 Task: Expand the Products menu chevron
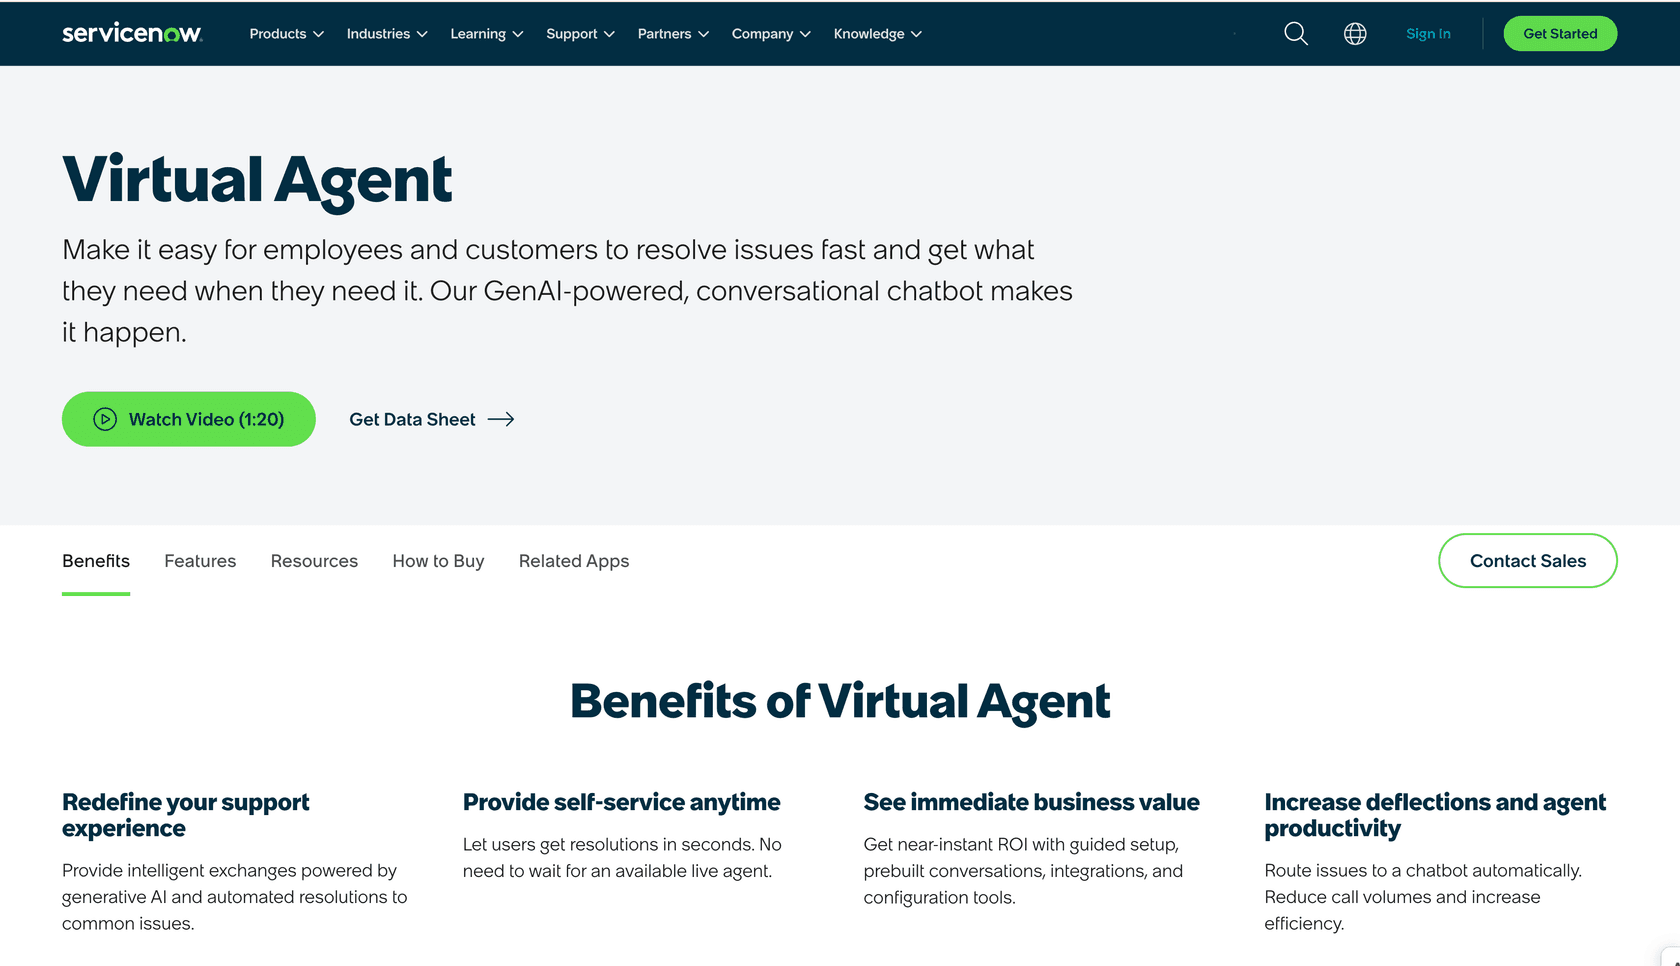click(x=319, y=34)
